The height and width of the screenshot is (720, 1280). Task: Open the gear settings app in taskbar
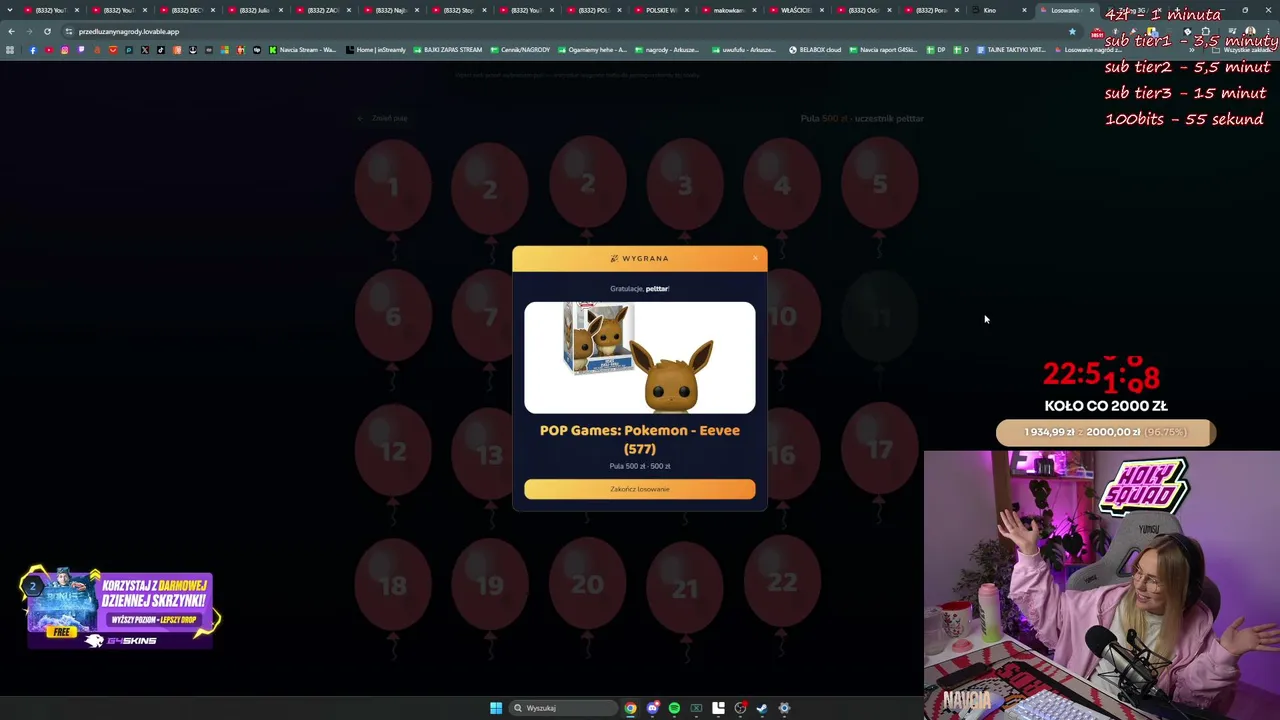click(784, 708)
